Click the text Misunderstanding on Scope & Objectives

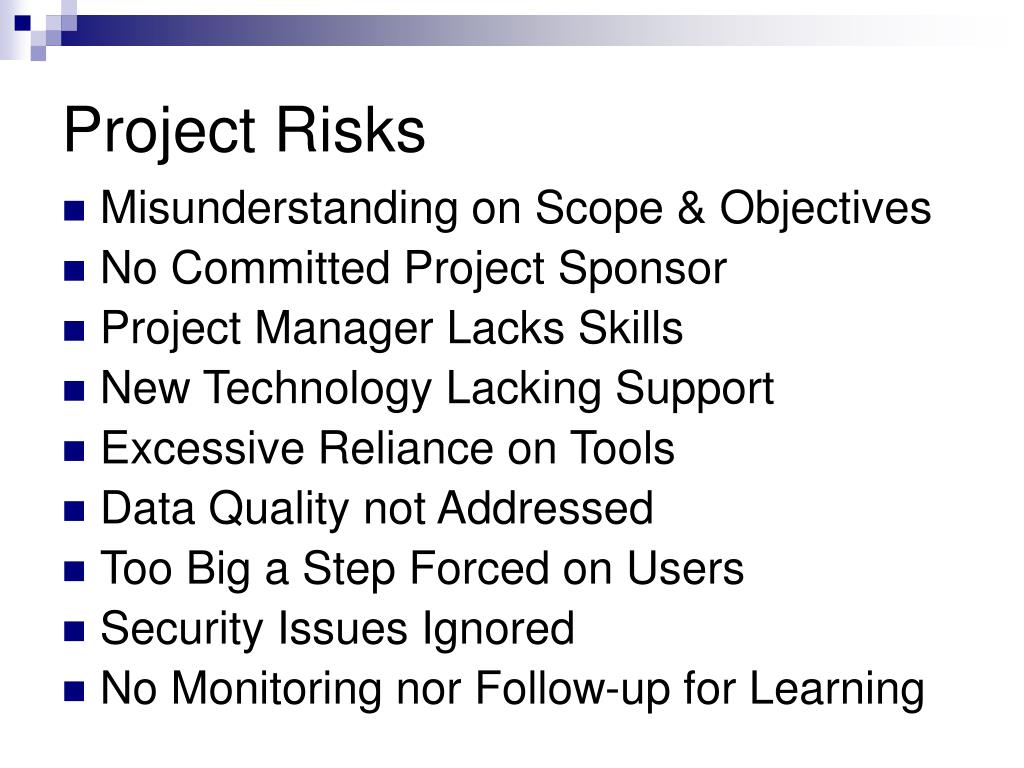pyautogui.click(x=516, y=211)
